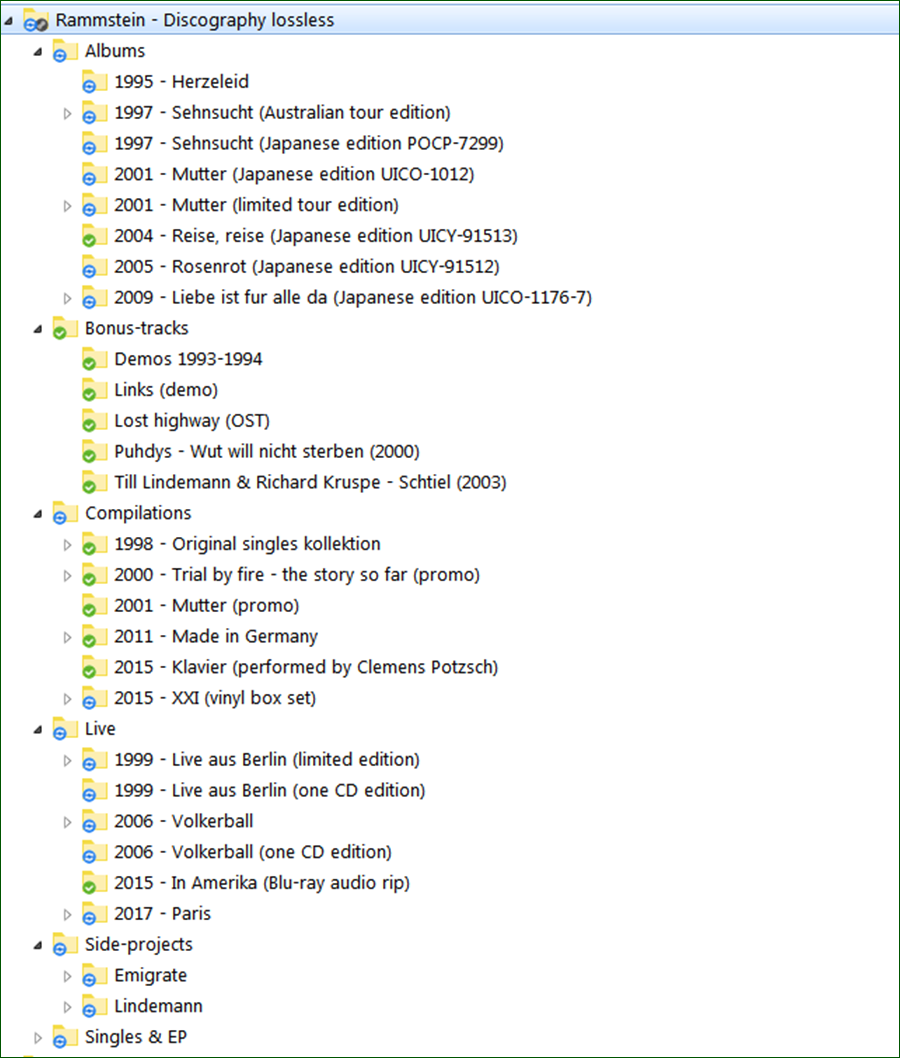Click the Live aus Berlin one CD folder icon
This screenshot has width=900, height=1058.
(94, 791)
